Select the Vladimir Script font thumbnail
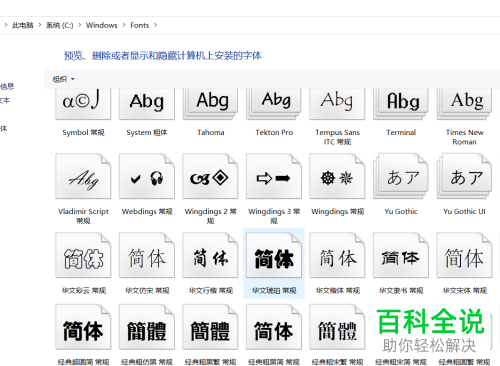Image resolution: width=500 pixels, height=366 pixels. (83, 176)
